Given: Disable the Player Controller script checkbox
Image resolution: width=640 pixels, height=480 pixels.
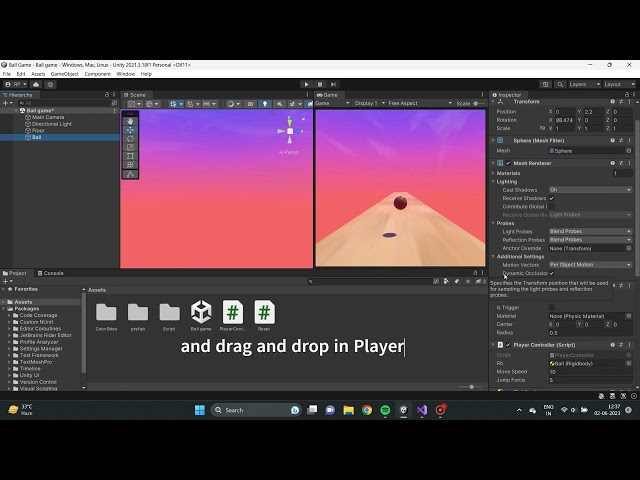Looking at the screenshot, I should point(508,345).
